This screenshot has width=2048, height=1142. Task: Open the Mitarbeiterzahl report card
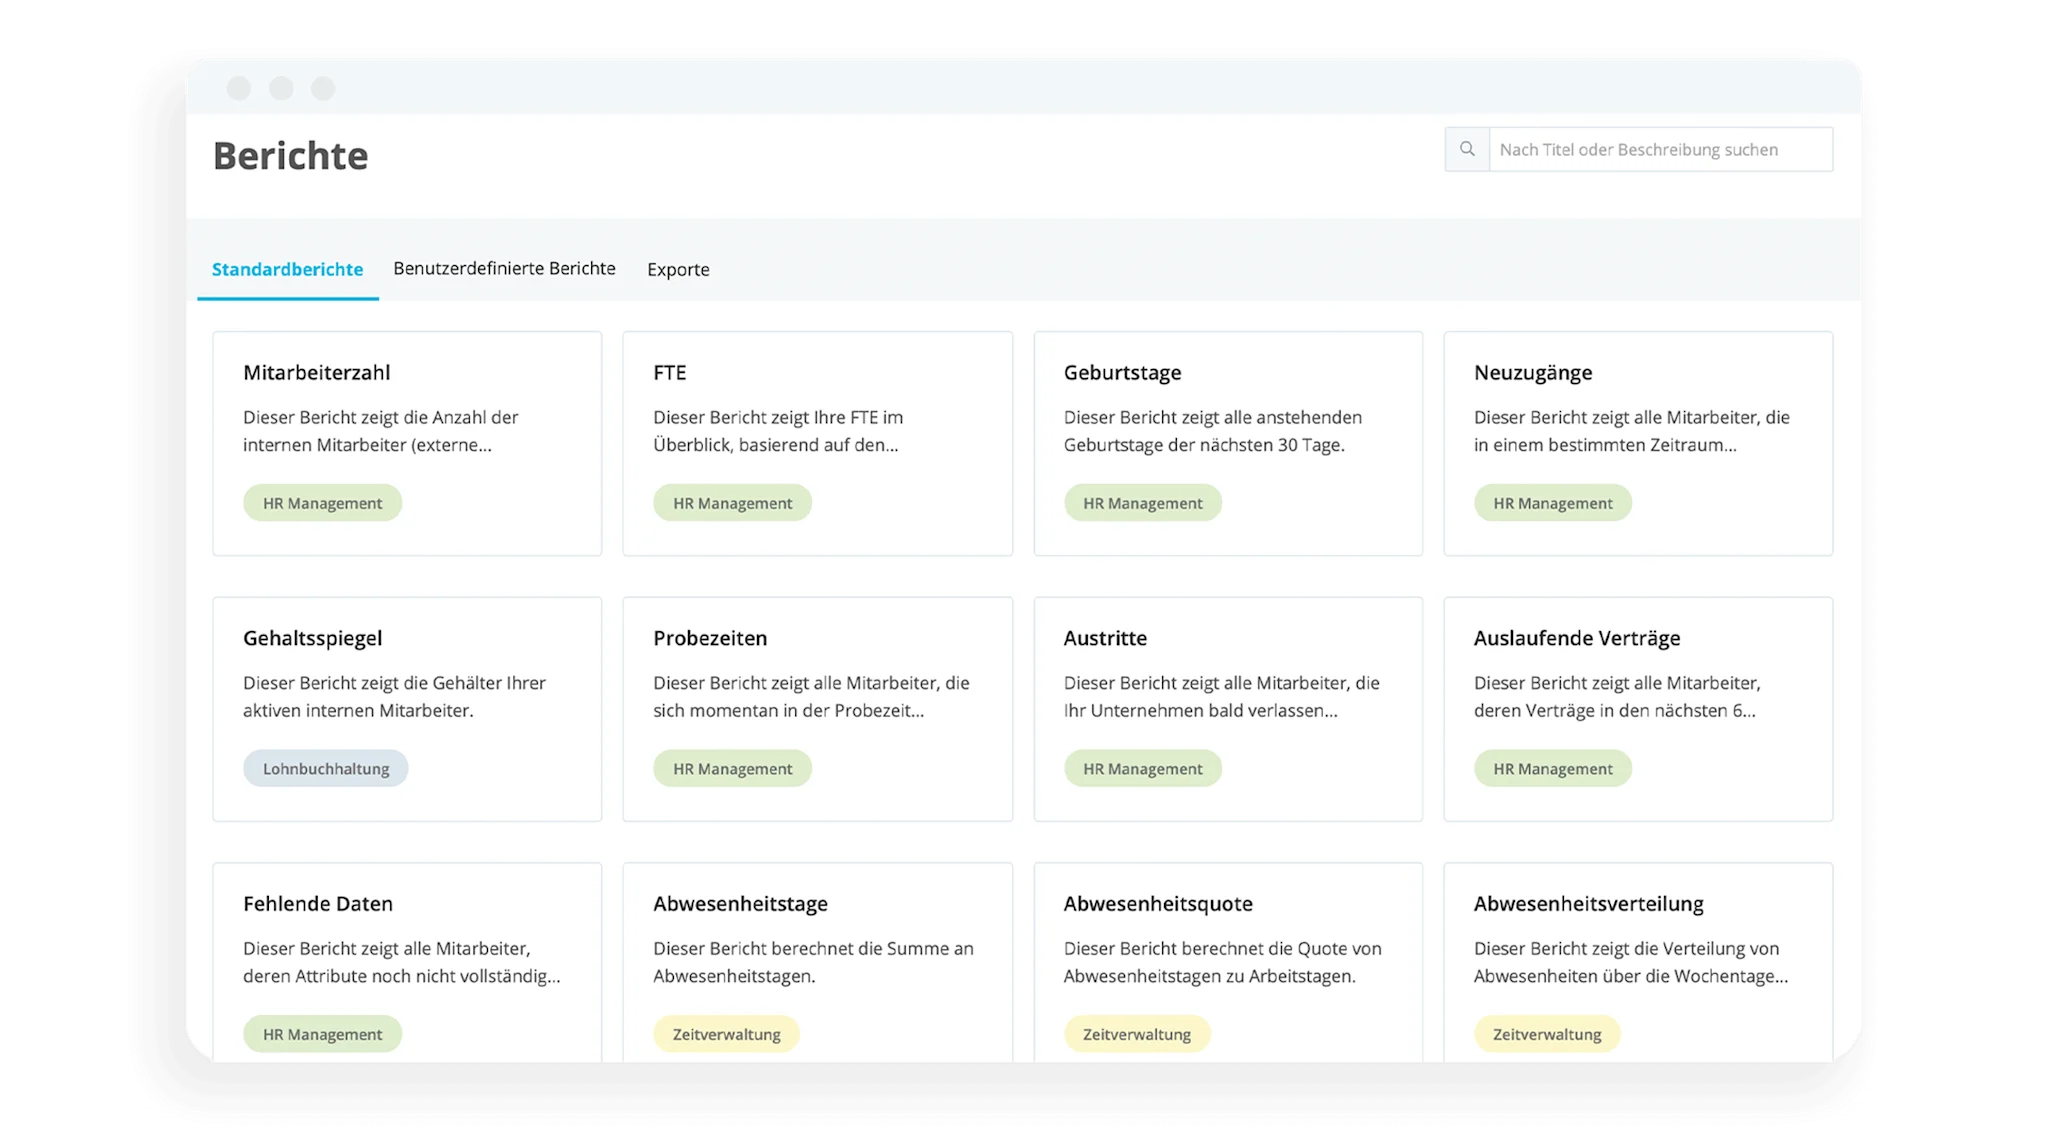pos(407,442)
